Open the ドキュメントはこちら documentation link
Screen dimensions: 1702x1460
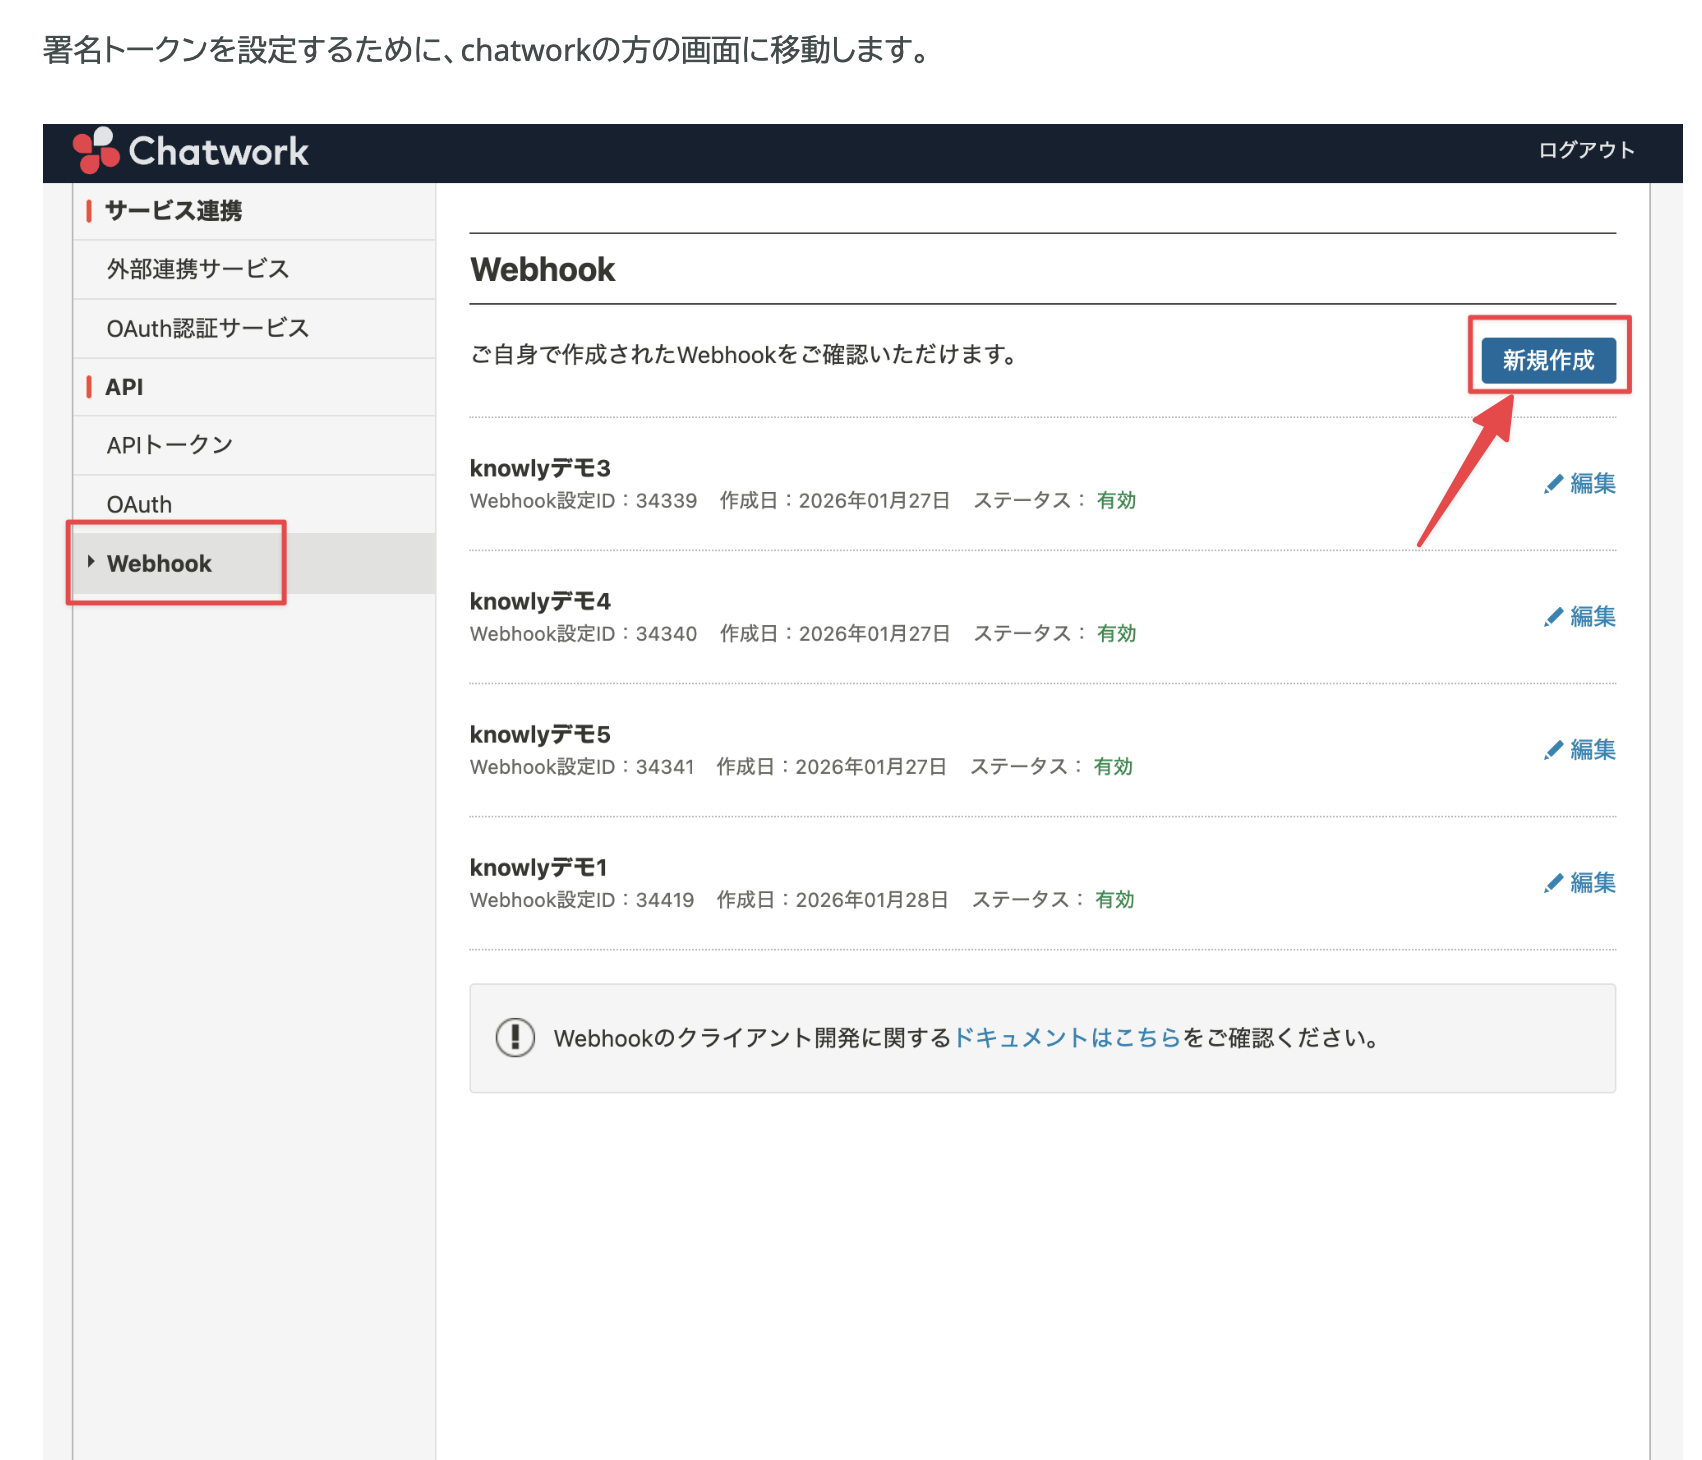[x=1066, y=1037]
